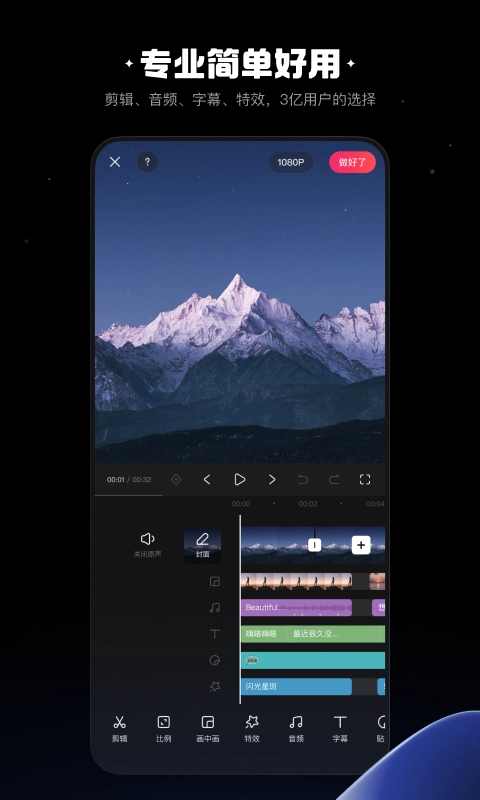Select the Beautiful audio clip on timeline
The width and height of the screenshot is (480, 800).
pos(296,608)
